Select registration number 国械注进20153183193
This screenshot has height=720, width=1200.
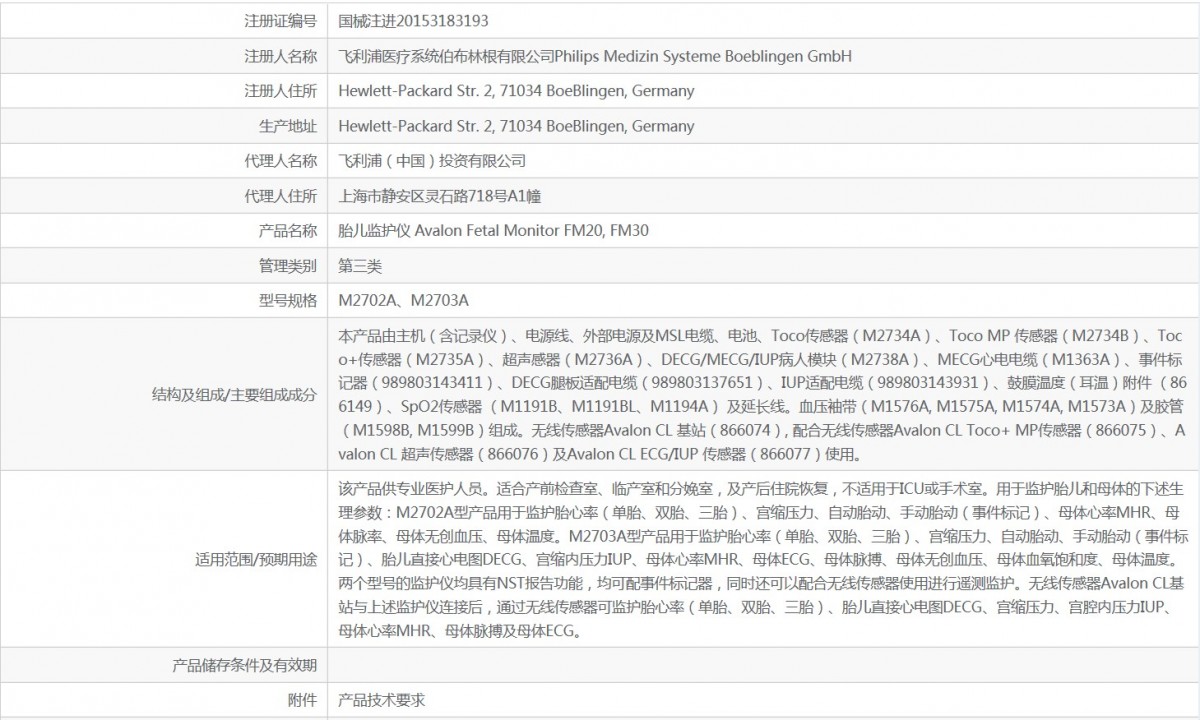(414, 21)
